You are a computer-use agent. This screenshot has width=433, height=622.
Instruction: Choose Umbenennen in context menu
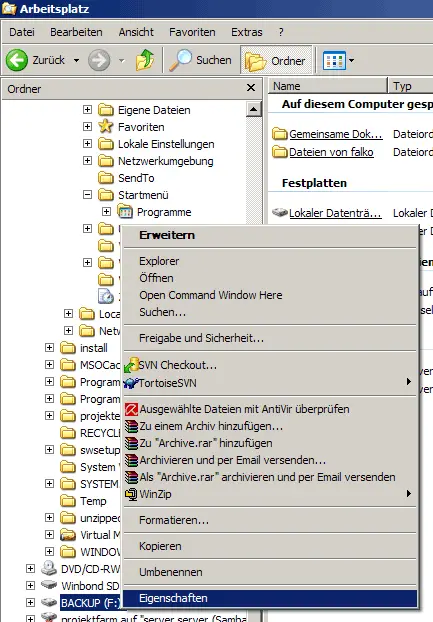270,572
